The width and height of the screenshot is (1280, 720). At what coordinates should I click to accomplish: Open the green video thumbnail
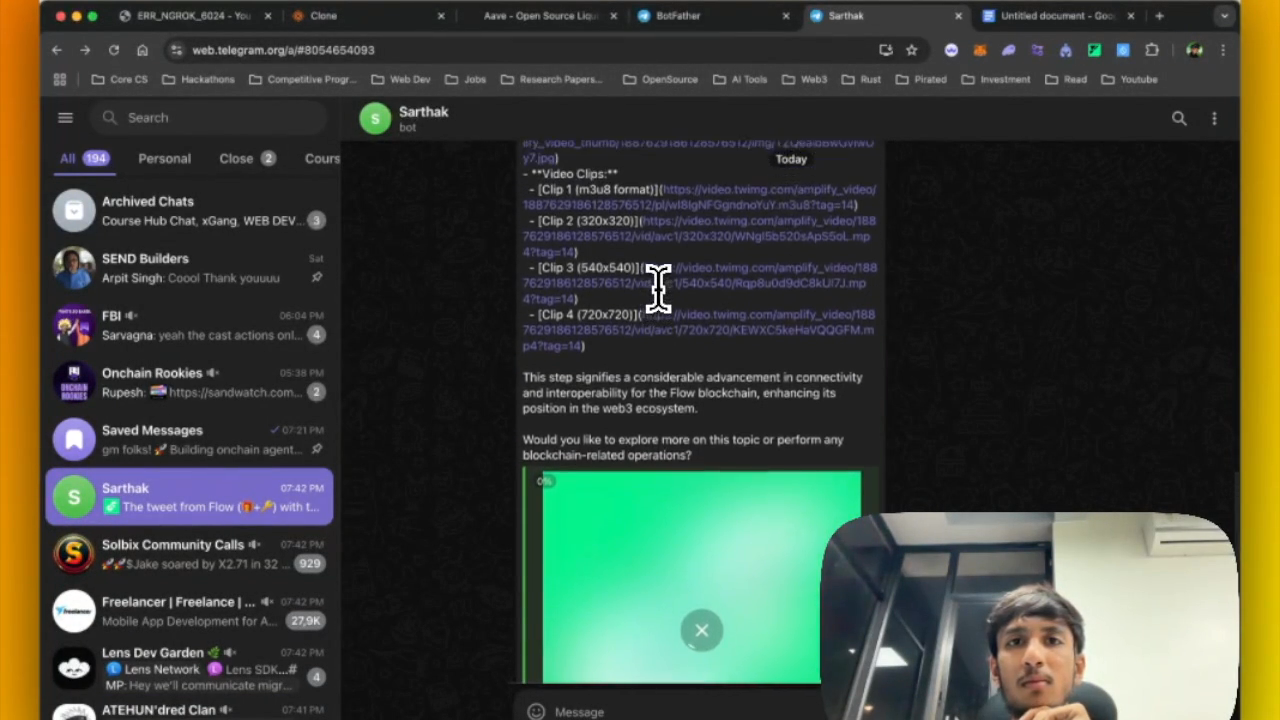(700, 576)
